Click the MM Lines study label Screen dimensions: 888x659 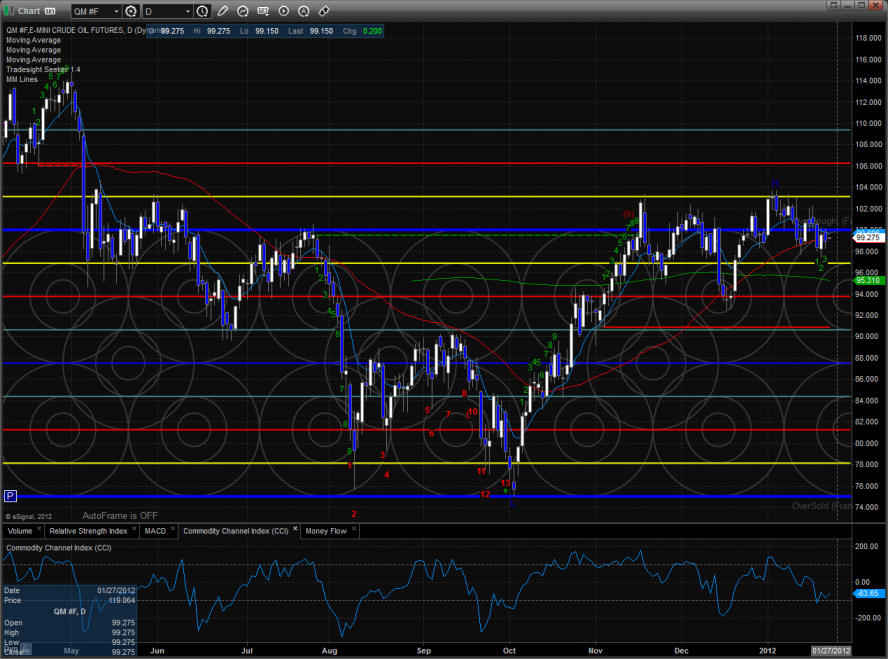22,79
